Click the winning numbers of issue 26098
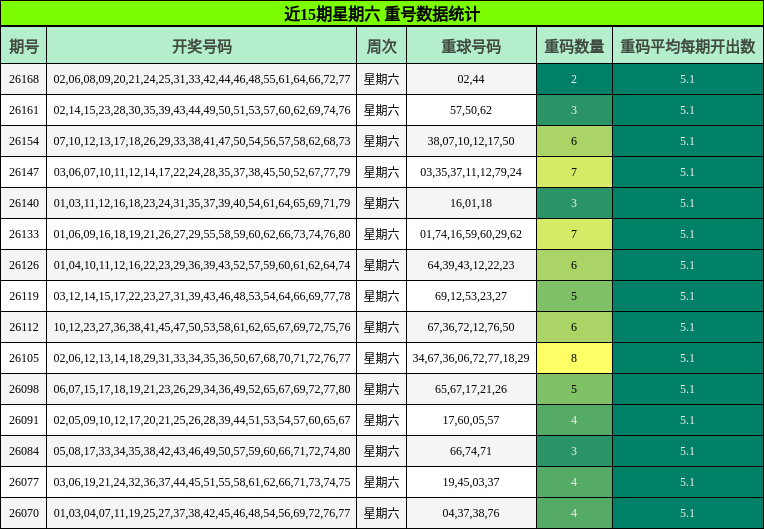 point(202,389)
